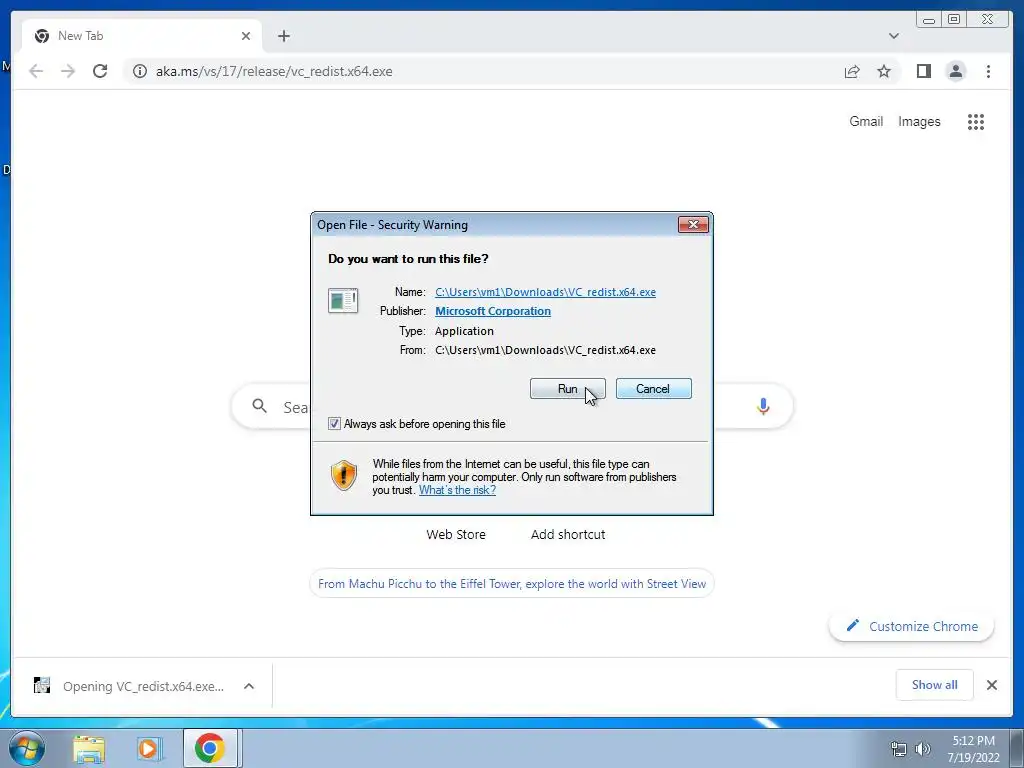This screenshot has height=768, width=1024.
Task: Open Windows Explorer from the taskbar
Action: point(89,748)
